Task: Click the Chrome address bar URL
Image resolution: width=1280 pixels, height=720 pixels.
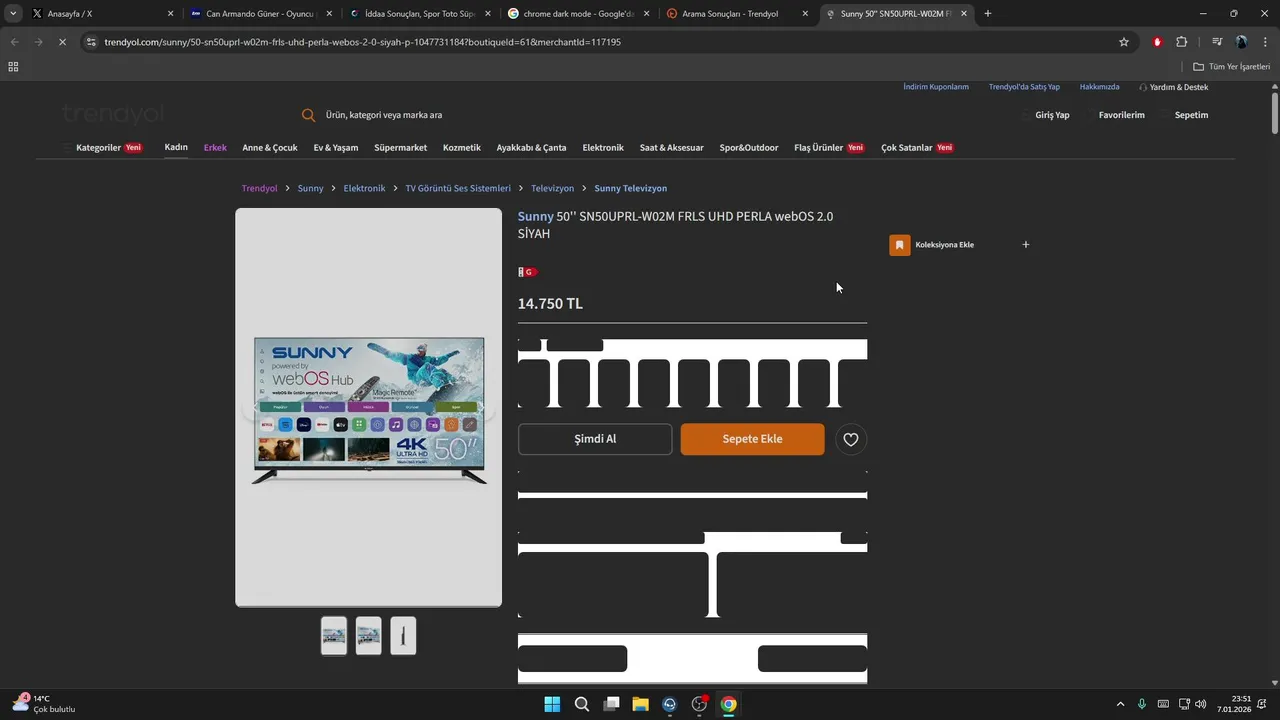Action: pyautogui.click(x=362, y=42)
